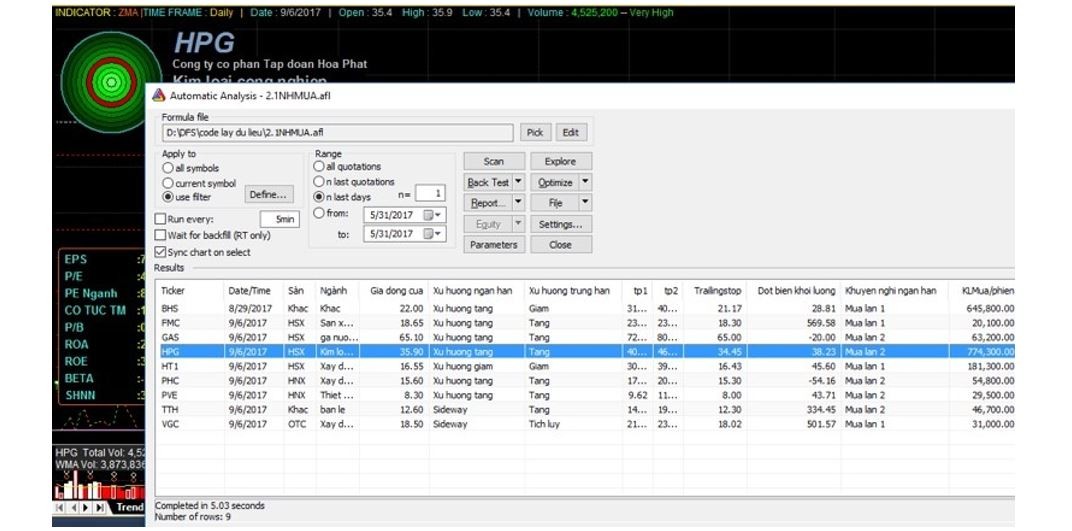Expand the Back Test dropdown arrow

click(519, 182)
